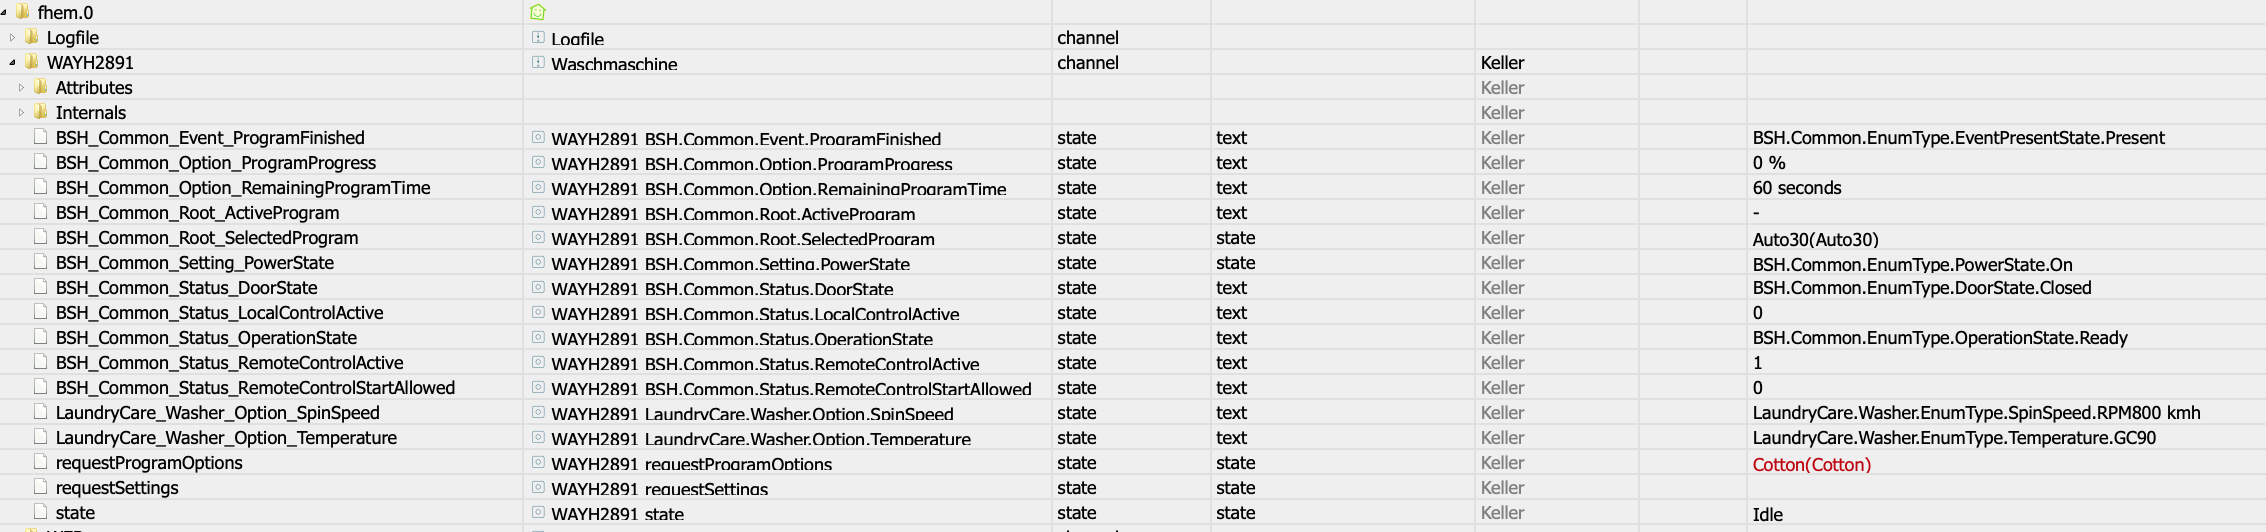
Task: Click the WAYH2891 folder icon
Action: pos(32,62)
